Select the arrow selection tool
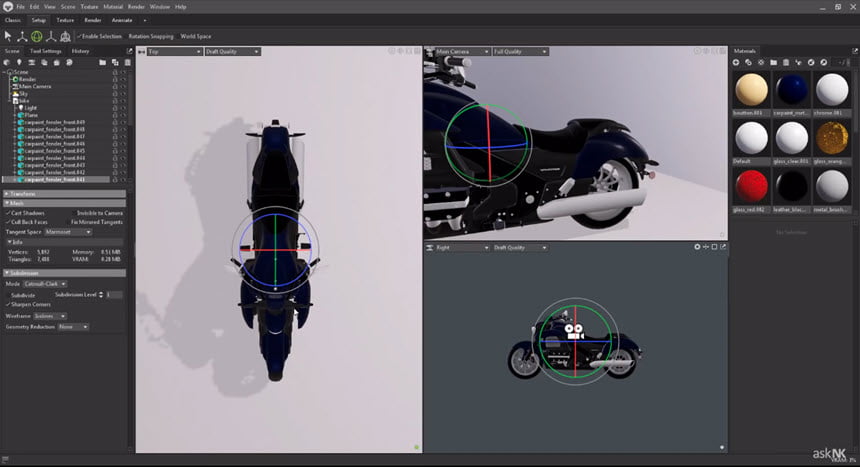Image resolution: width=860 pixels, height=467 pixels. [8, 36]
